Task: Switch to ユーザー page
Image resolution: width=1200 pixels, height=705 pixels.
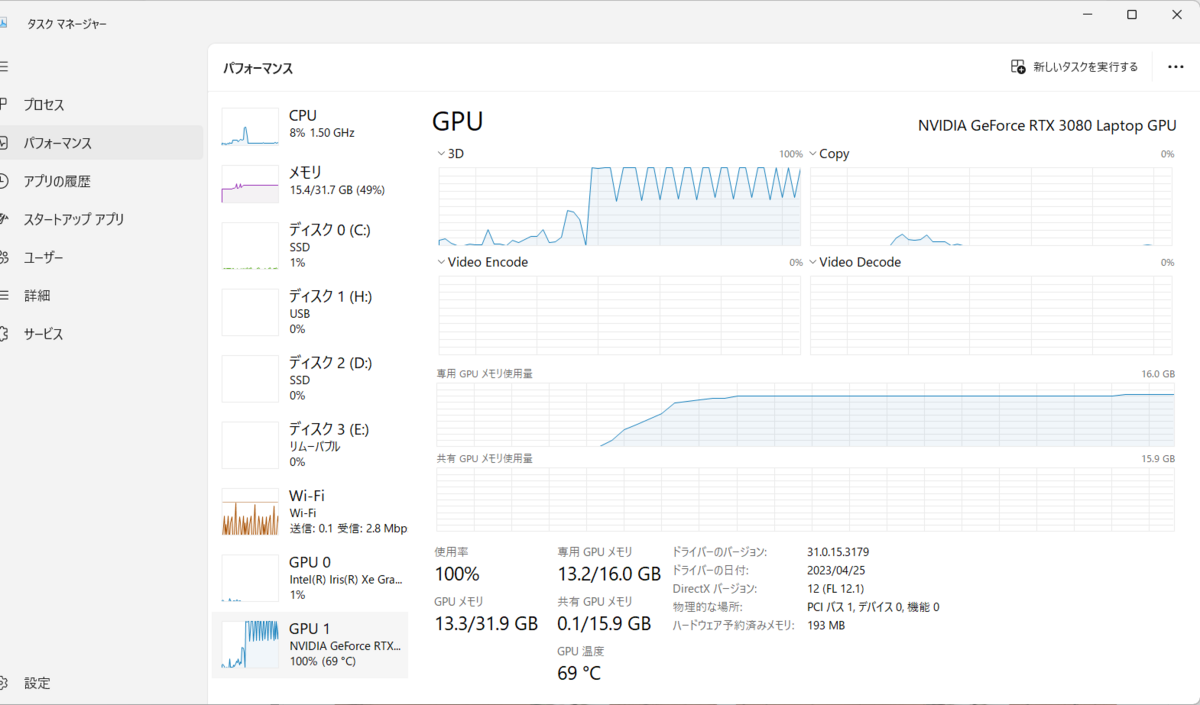Action: coord(101,257)
